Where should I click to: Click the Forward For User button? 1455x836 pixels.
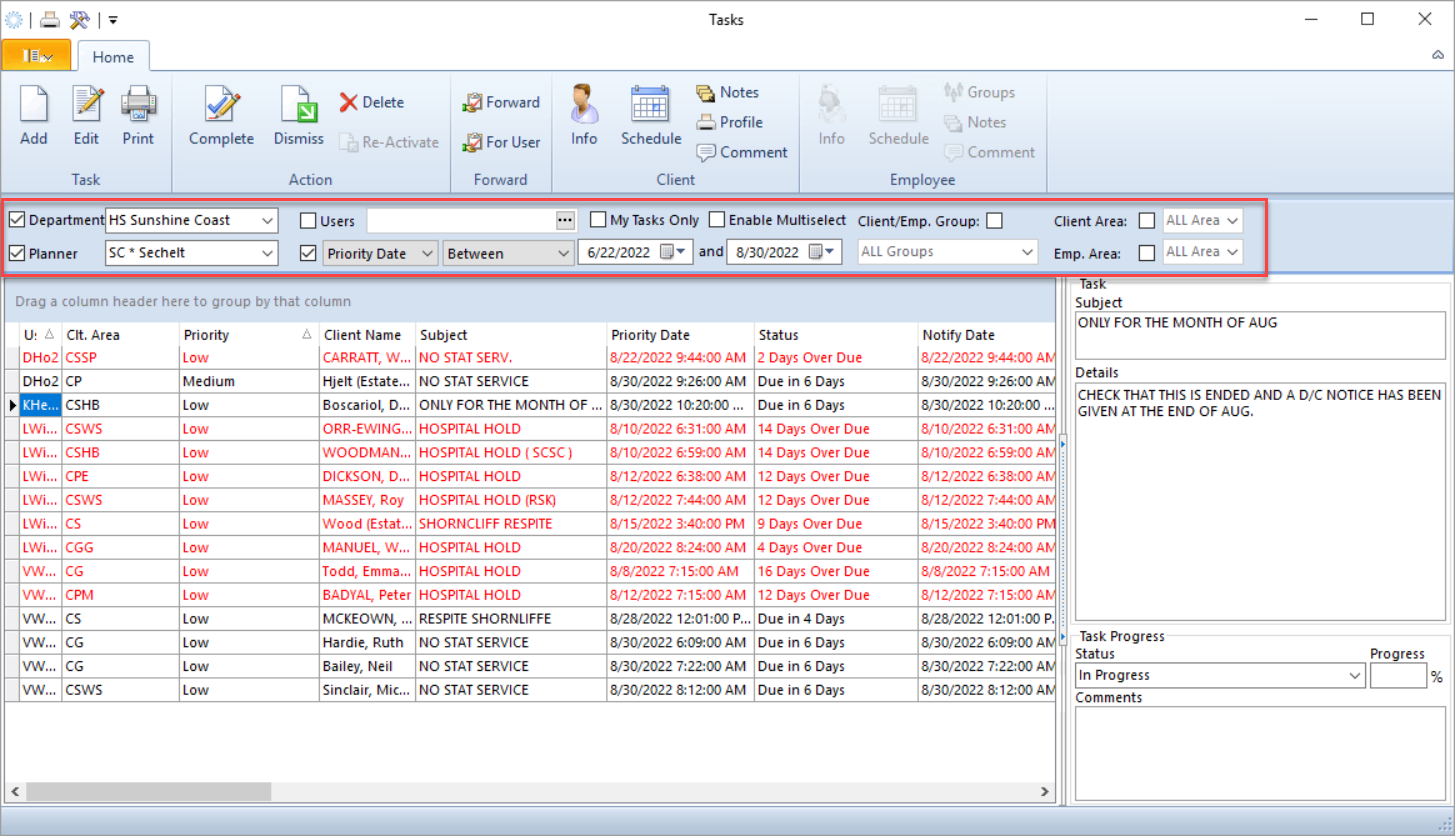click(501, 143)
